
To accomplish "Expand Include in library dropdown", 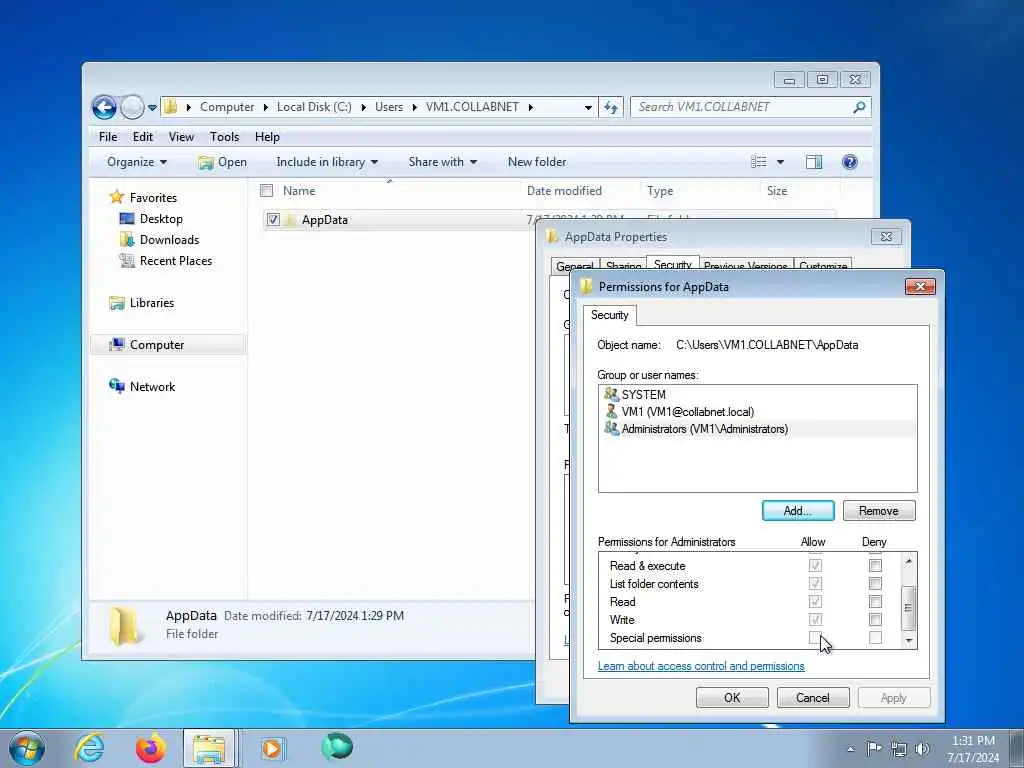I will tap(327, 162).
